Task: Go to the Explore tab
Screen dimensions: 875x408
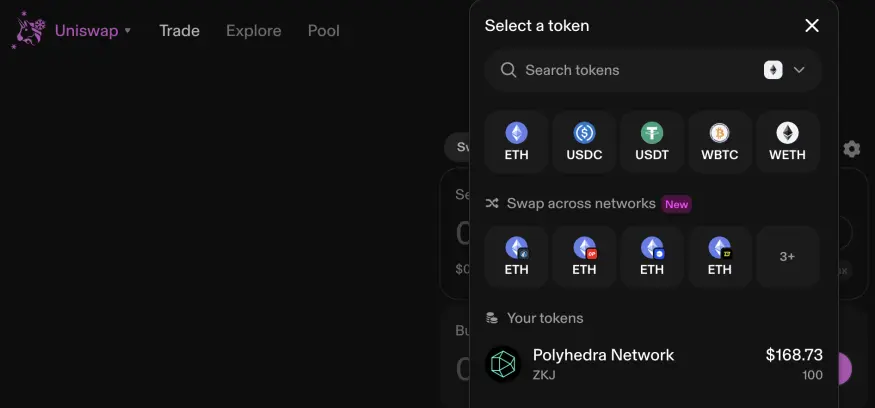Action: pos(253,31)
